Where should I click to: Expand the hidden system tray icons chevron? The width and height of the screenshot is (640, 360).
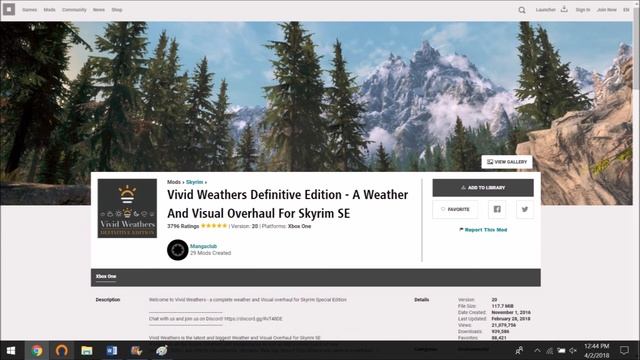click(x=537, y=351)
